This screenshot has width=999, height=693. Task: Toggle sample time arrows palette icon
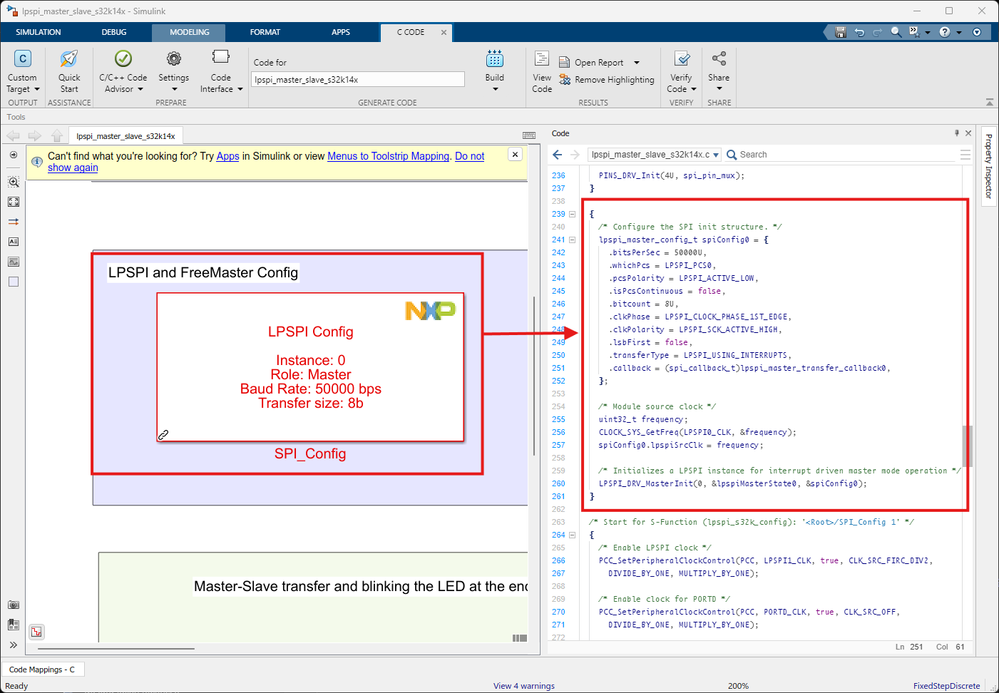[x=13, y=222]
